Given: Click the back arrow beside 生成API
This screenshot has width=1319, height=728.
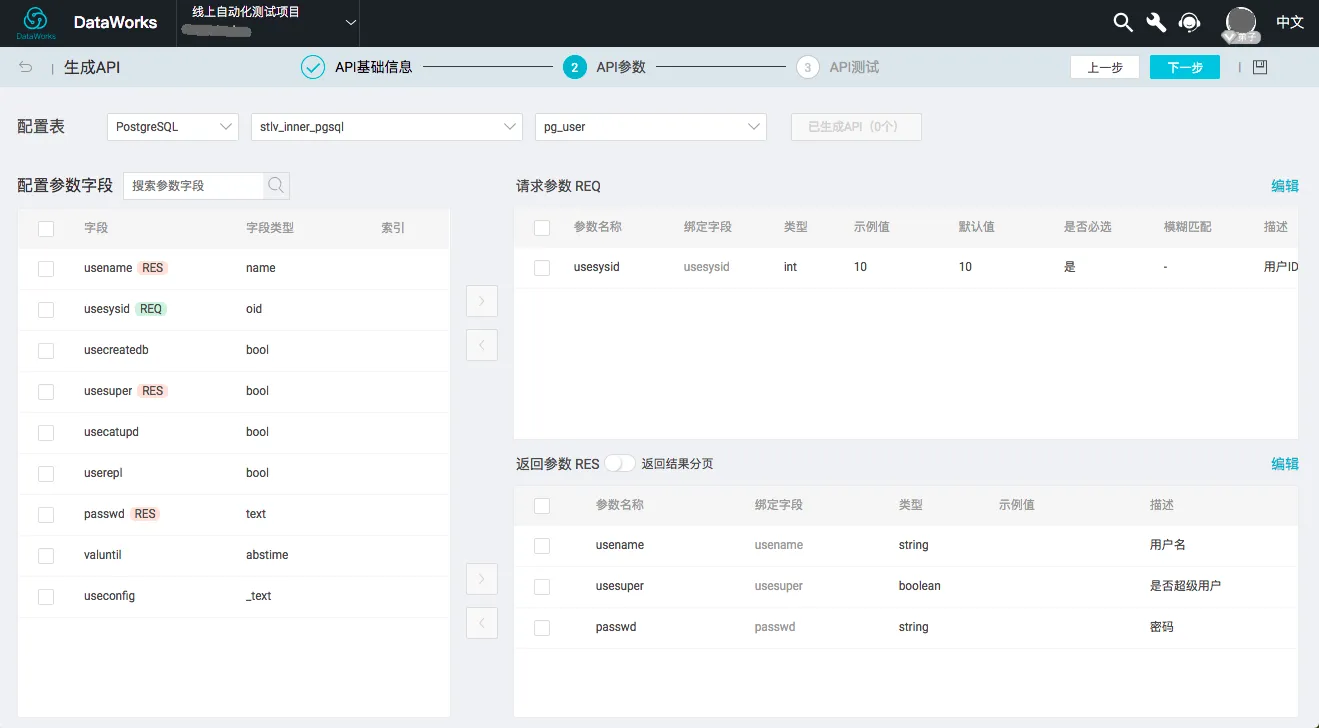Looking at the screenshot, I should click(26, 67).
